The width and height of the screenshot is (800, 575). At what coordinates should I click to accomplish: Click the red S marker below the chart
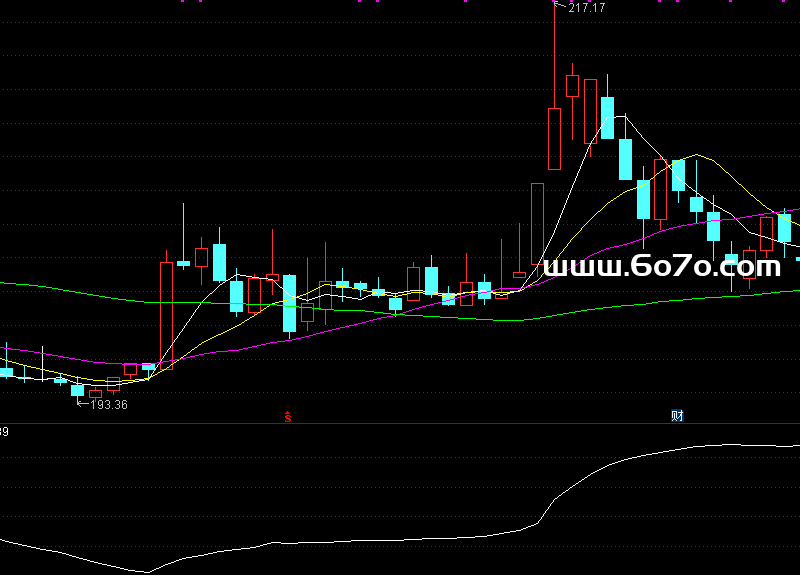point(288,415)
